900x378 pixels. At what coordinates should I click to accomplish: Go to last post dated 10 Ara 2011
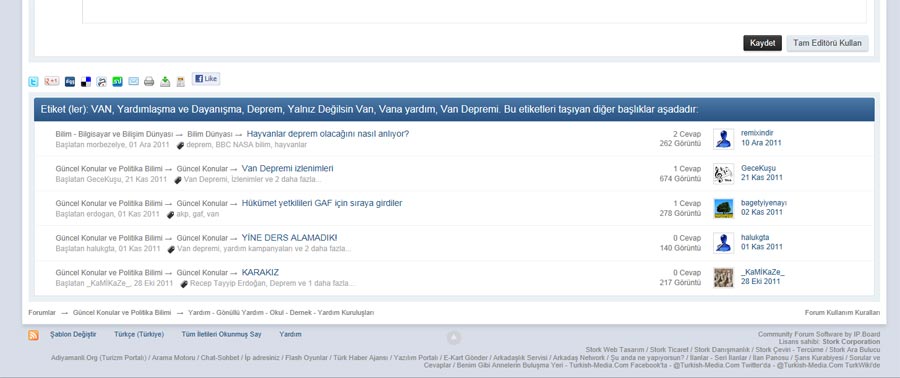tap(761, 143)
